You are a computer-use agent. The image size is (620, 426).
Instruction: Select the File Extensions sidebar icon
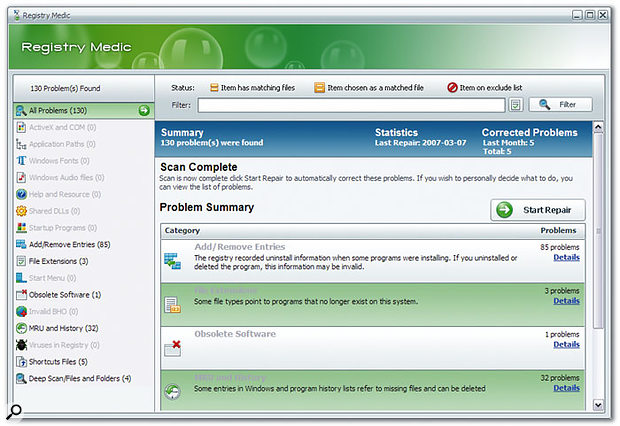(x=21, y=261)
